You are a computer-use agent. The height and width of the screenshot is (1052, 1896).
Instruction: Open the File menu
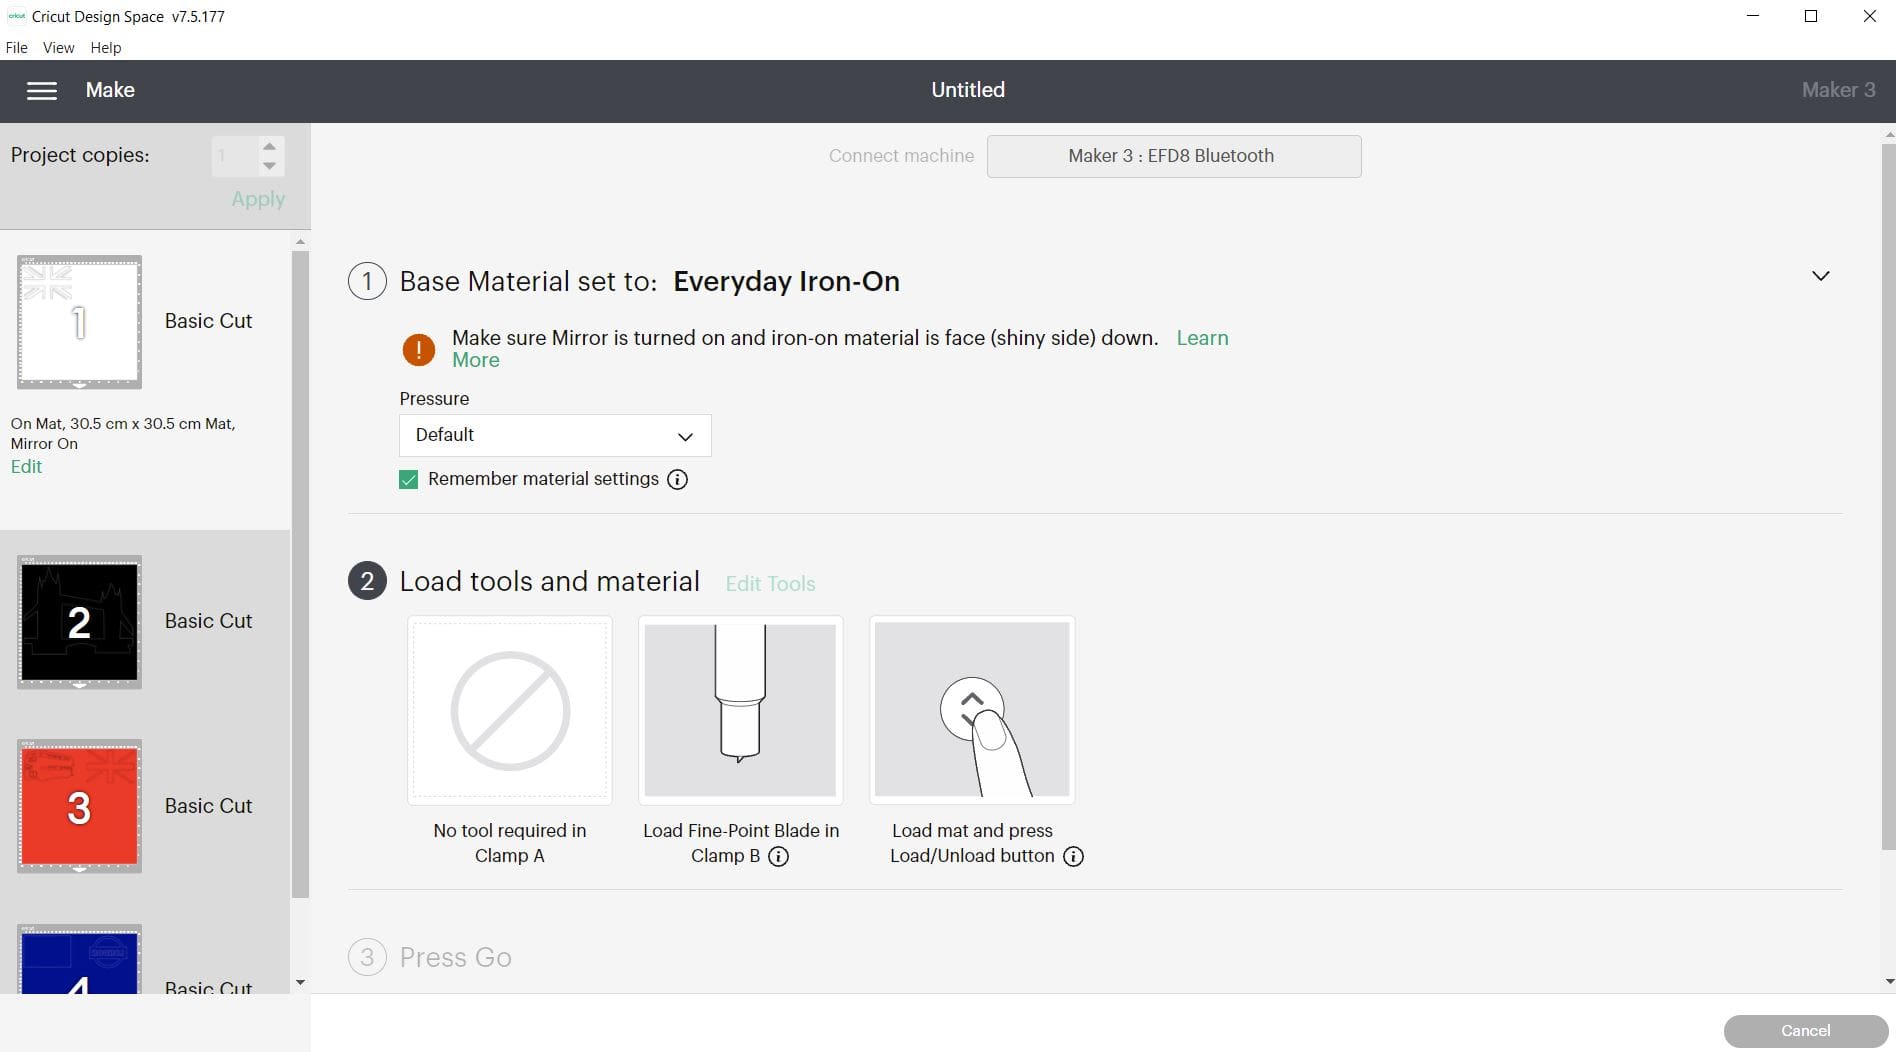point(17,47)
